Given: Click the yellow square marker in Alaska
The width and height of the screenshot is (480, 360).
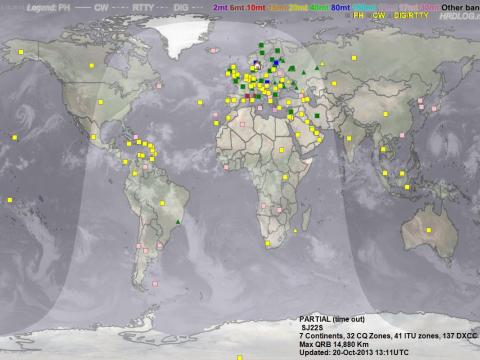Looking at the screenshot, I should coord(21,52).
